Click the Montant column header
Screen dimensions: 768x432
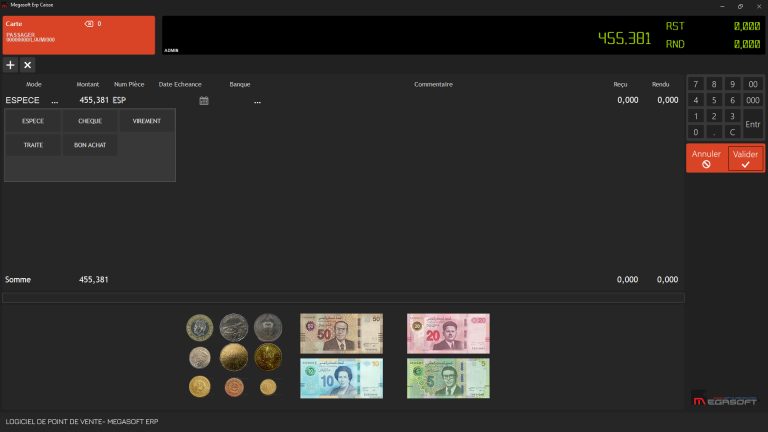[x=88, y=84]
